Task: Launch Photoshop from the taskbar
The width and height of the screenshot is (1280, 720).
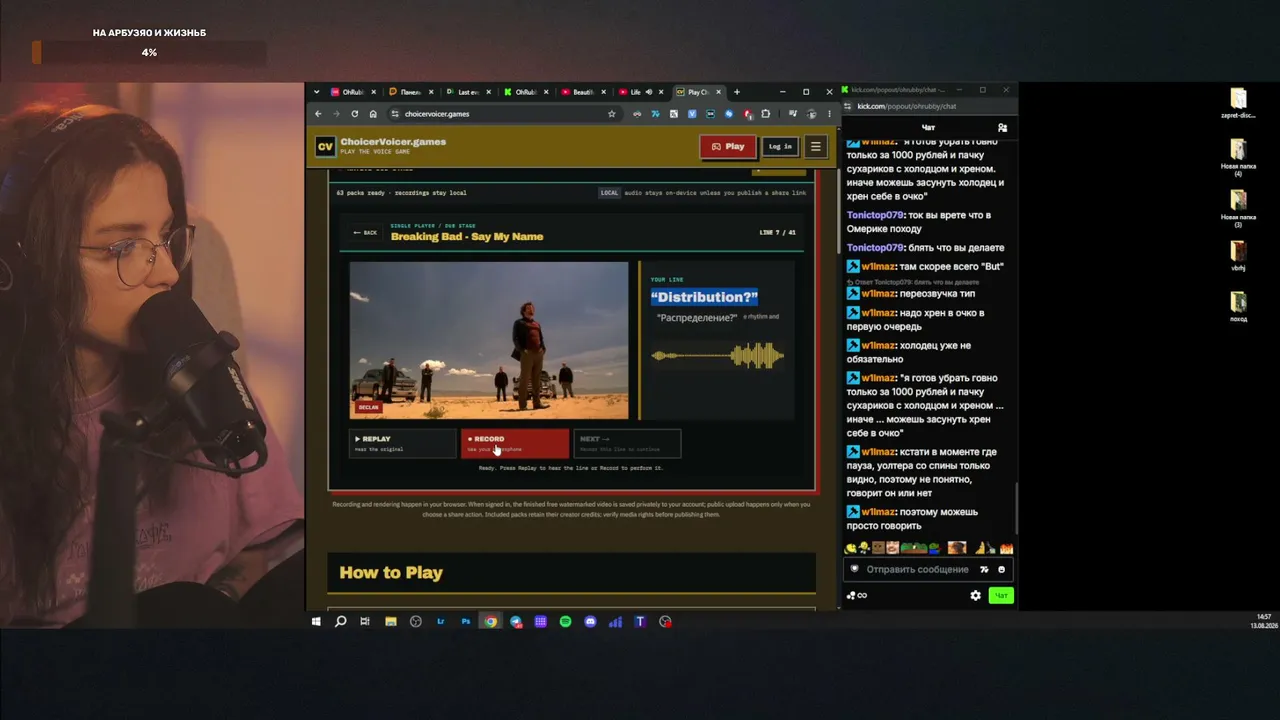Action: [465, 622]
